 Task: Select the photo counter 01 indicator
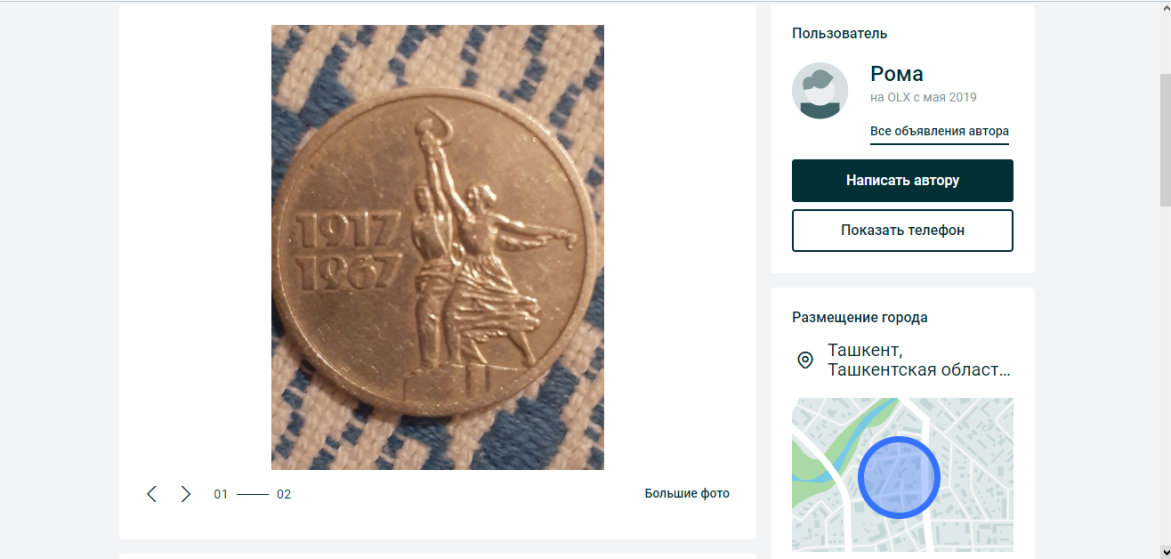(221, 494)
